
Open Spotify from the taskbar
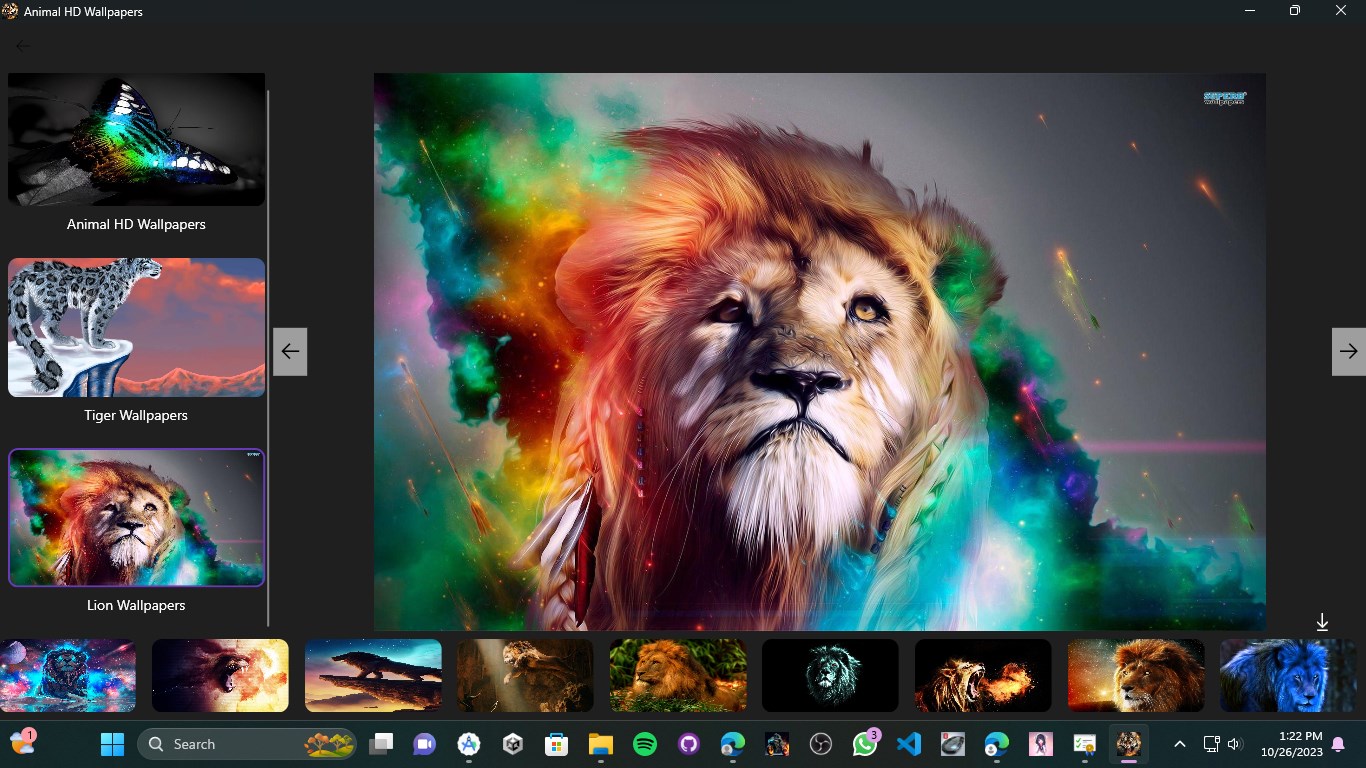(645, 744)
